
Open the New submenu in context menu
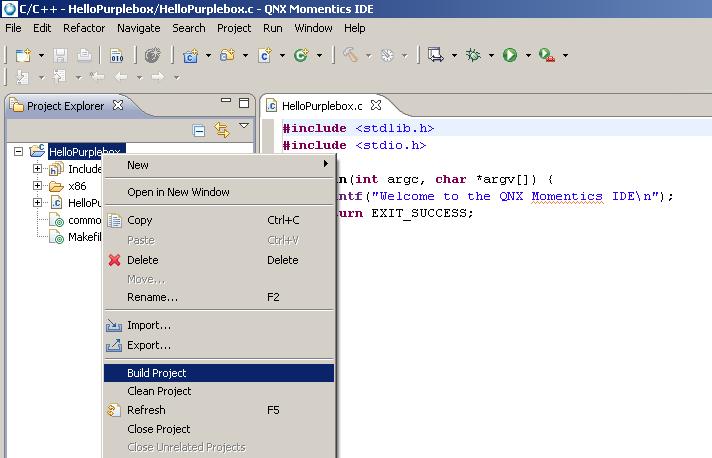click(x=219, y=165)
